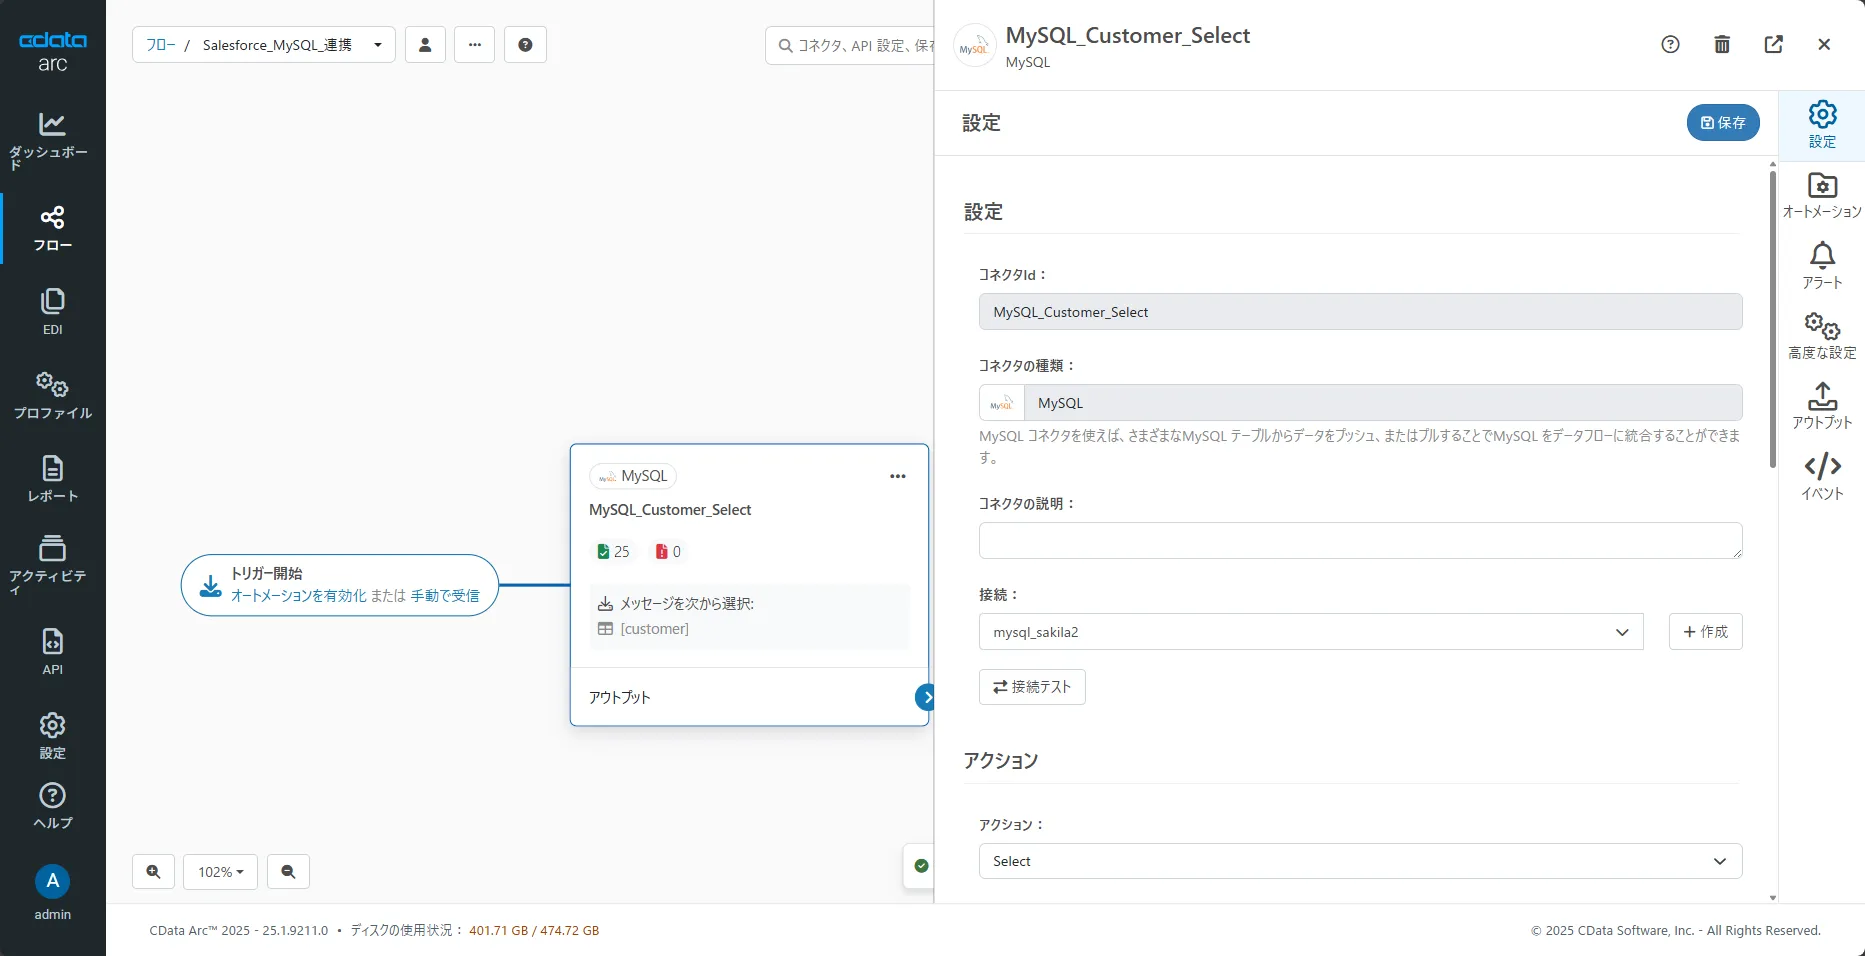Zoom in on the flow canvas
The width and height of the screenshot is (1865, 956).
coord(154,872)
